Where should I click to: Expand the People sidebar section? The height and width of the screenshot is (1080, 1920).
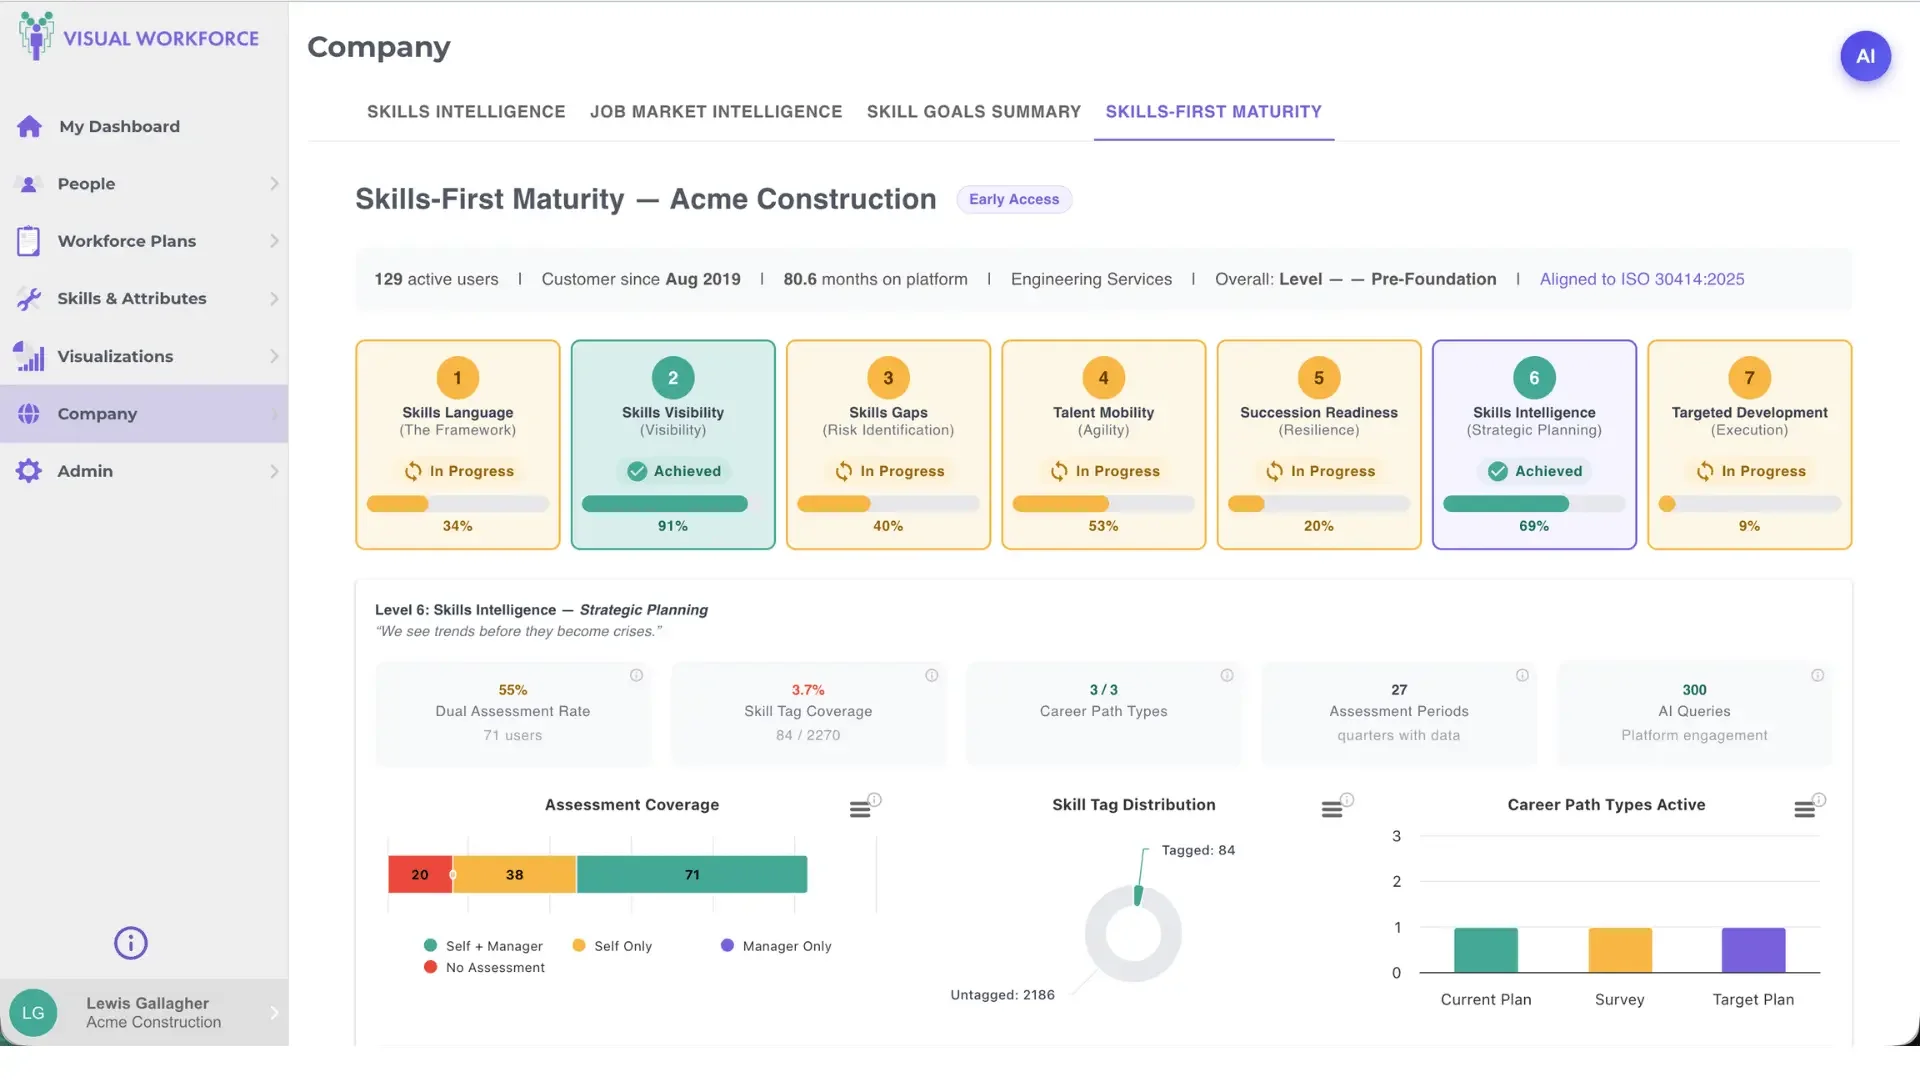[x=274, y=184]
